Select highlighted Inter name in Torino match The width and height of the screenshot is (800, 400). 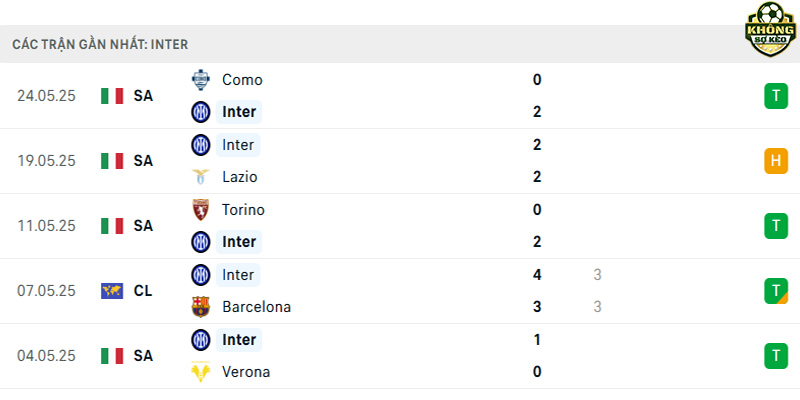pyautogui.click(x=239, y=242)
